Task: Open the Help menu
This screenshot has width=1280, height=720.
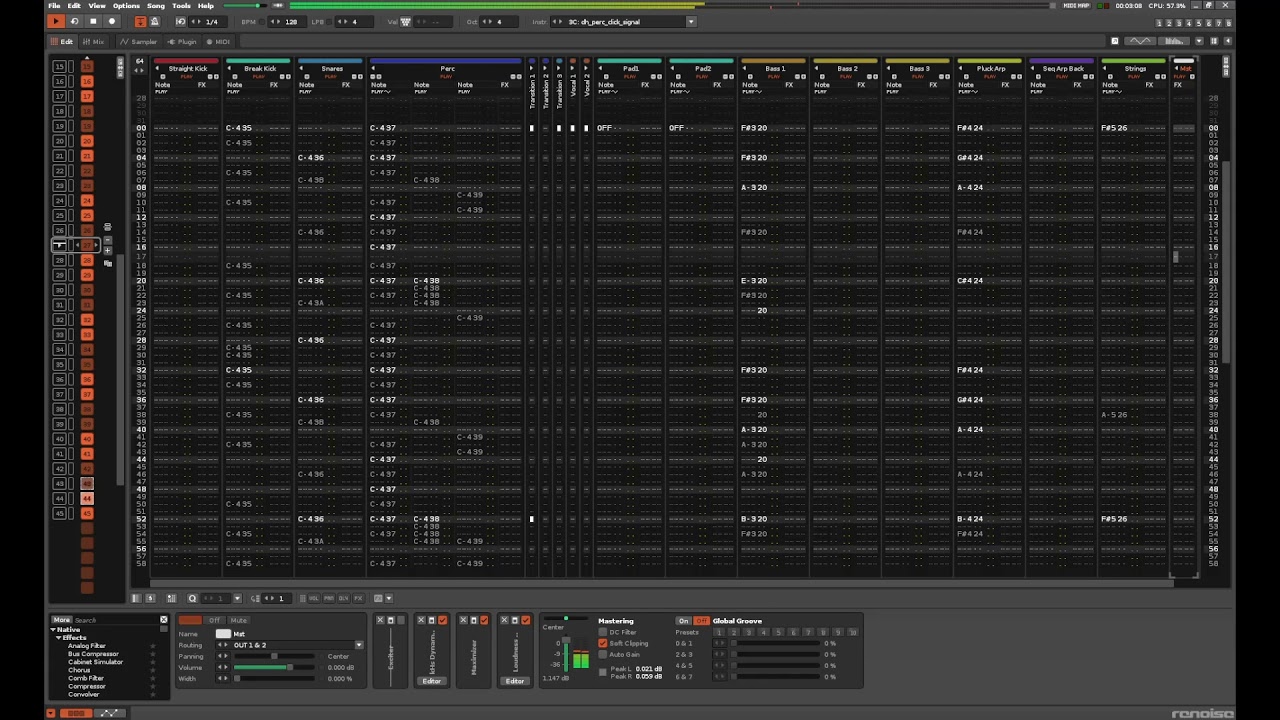Action: point(206,5)
